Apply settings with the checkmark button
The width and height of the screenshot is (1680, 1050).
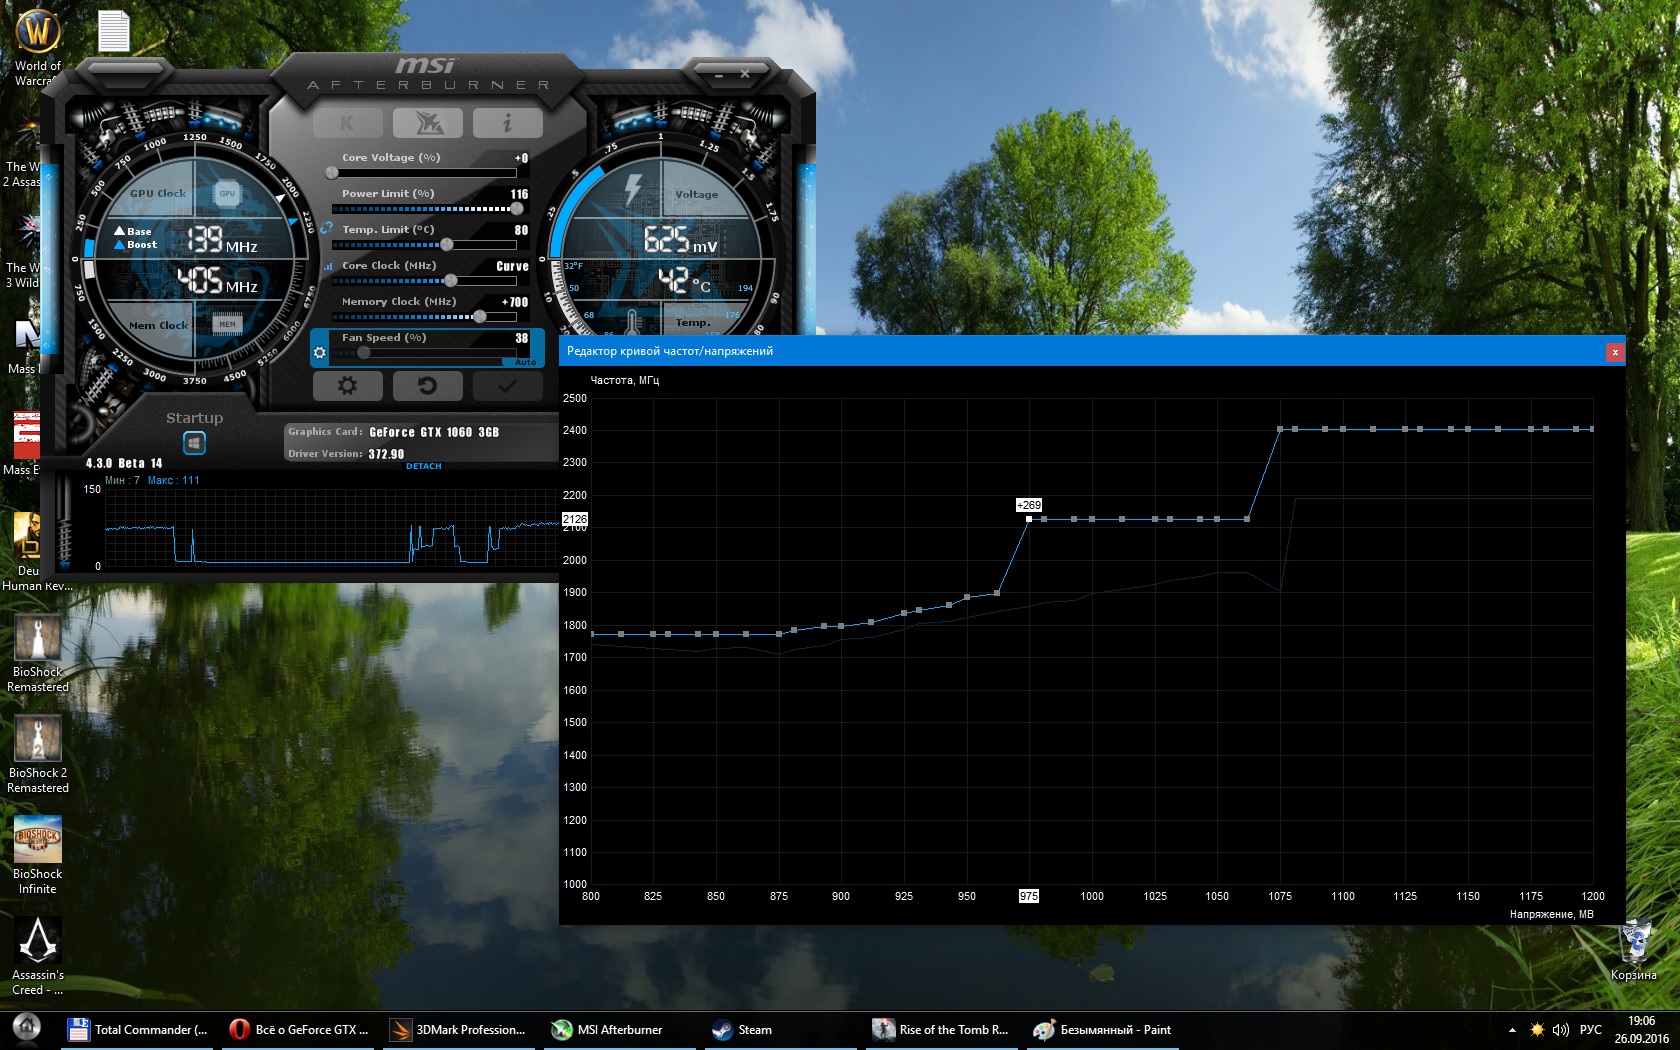(507, 385)
